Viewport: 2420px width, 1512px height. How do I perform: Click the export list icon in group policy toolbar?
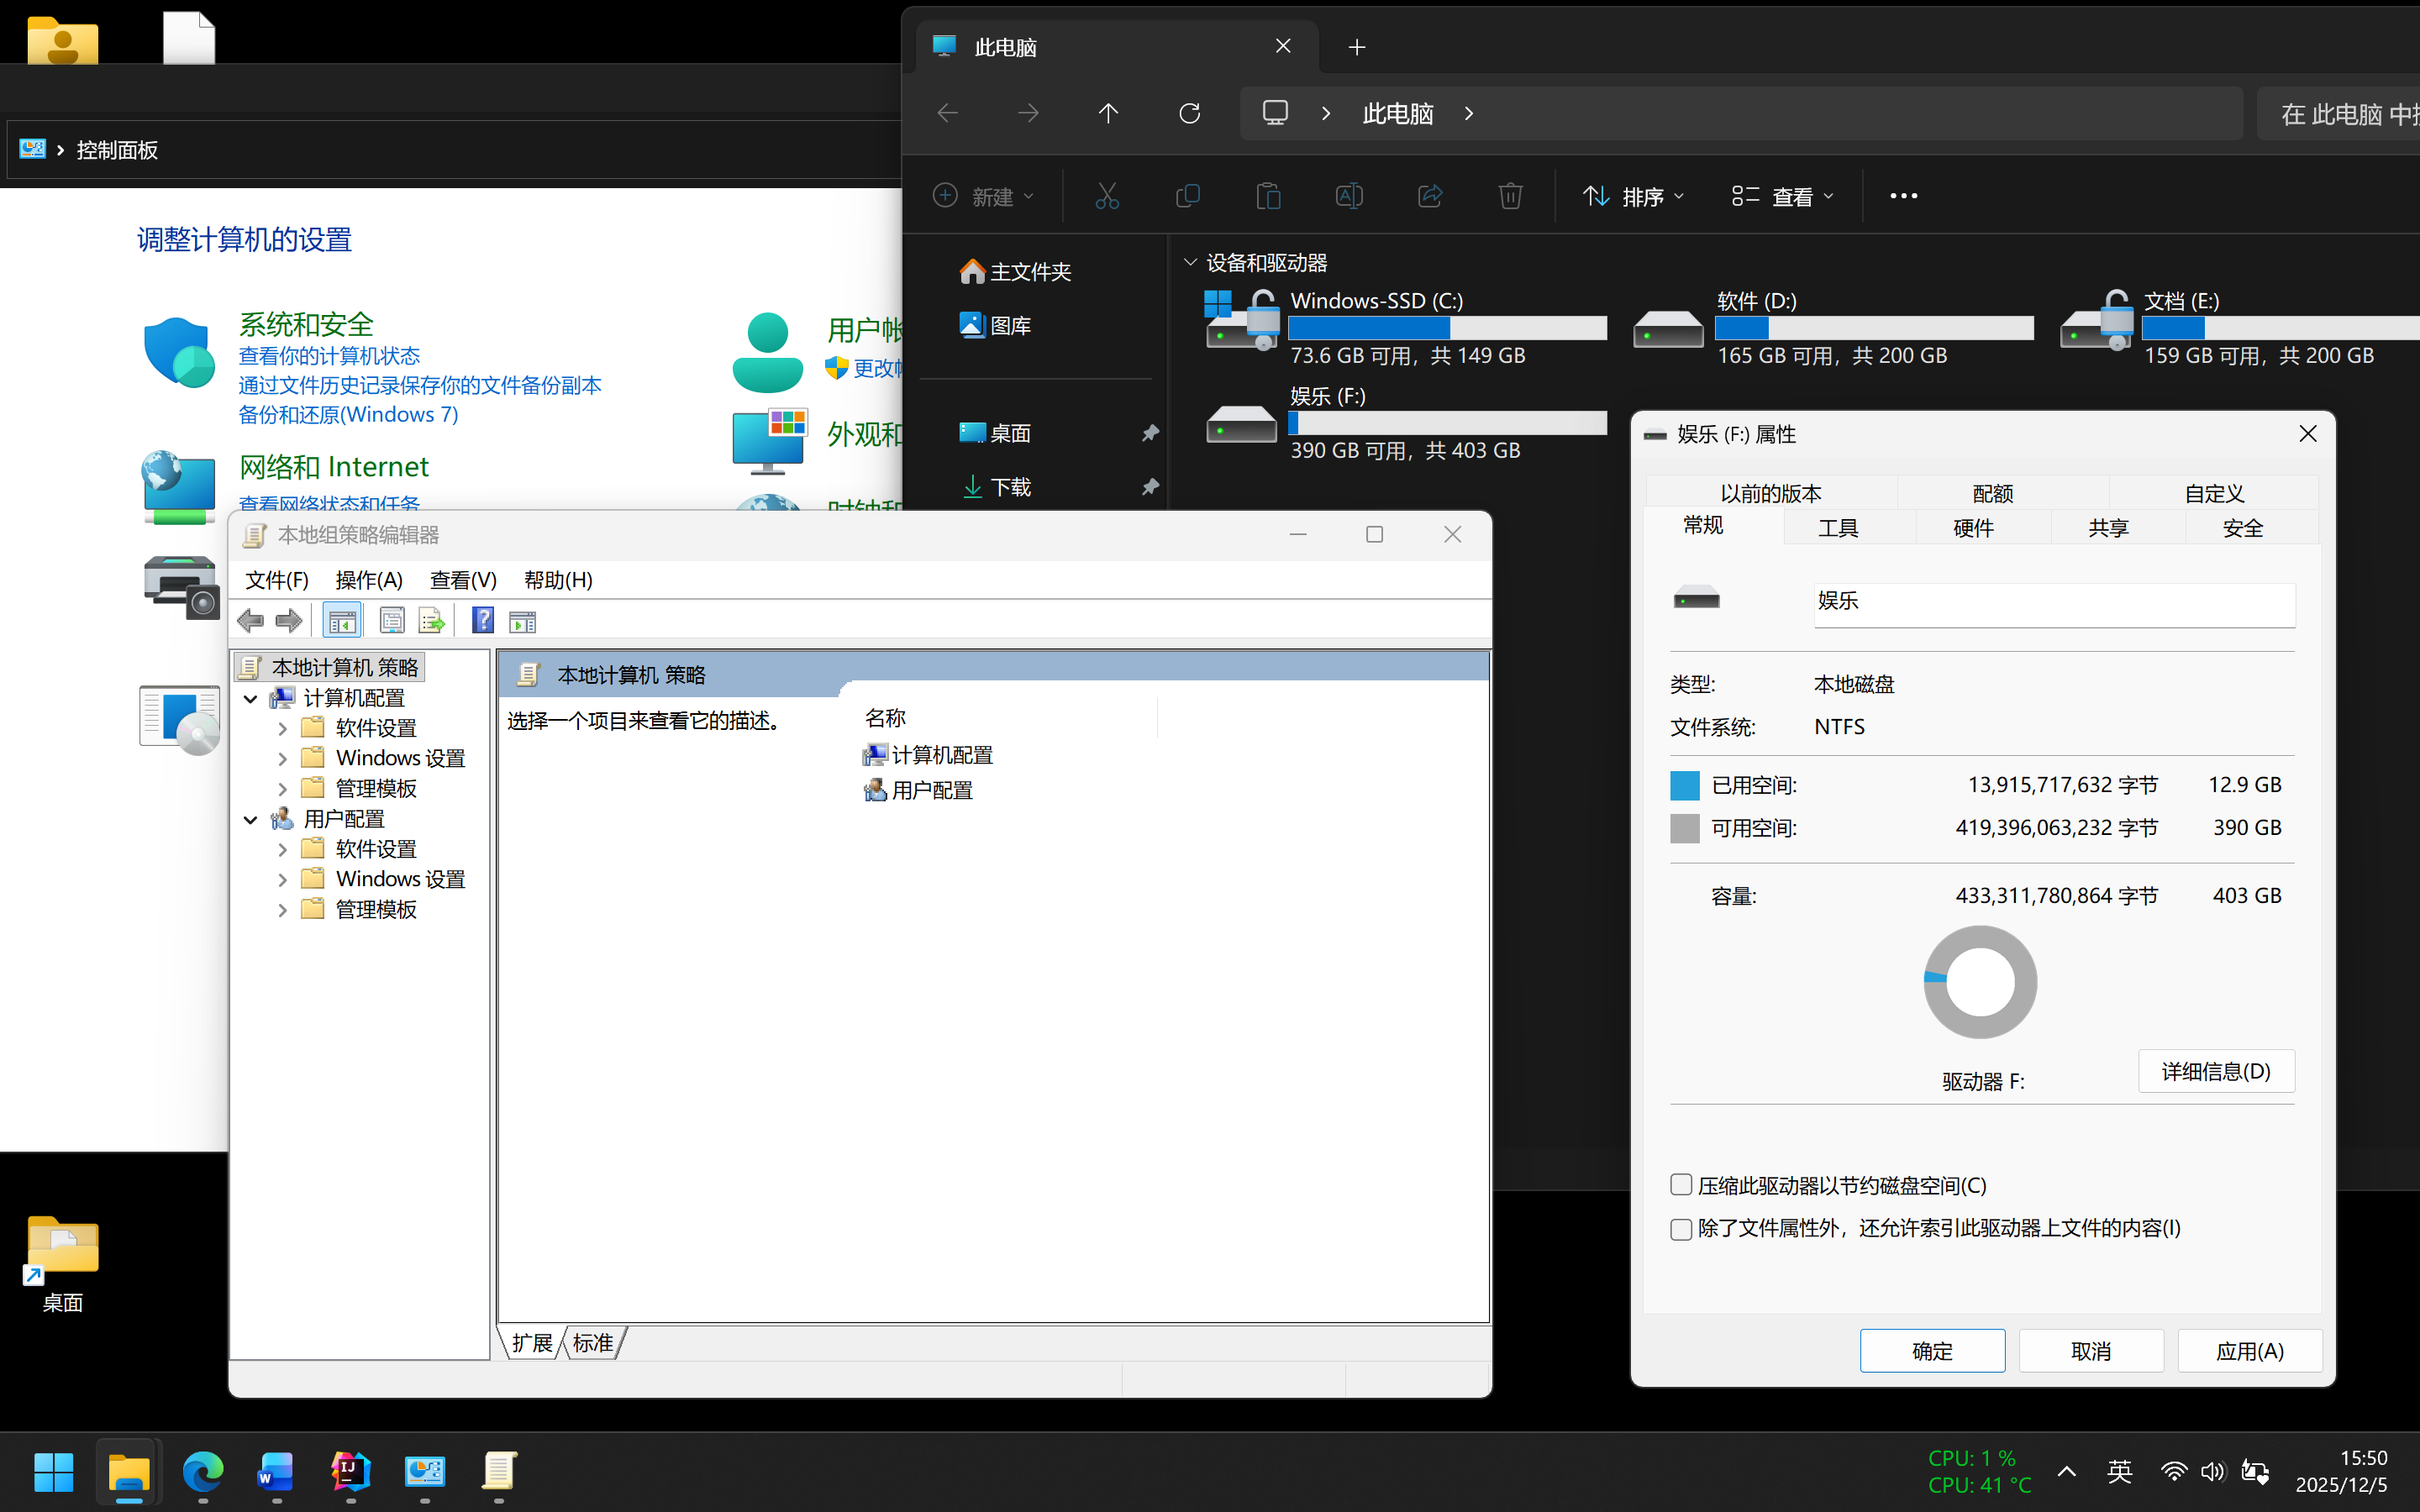tap(432, 621)
